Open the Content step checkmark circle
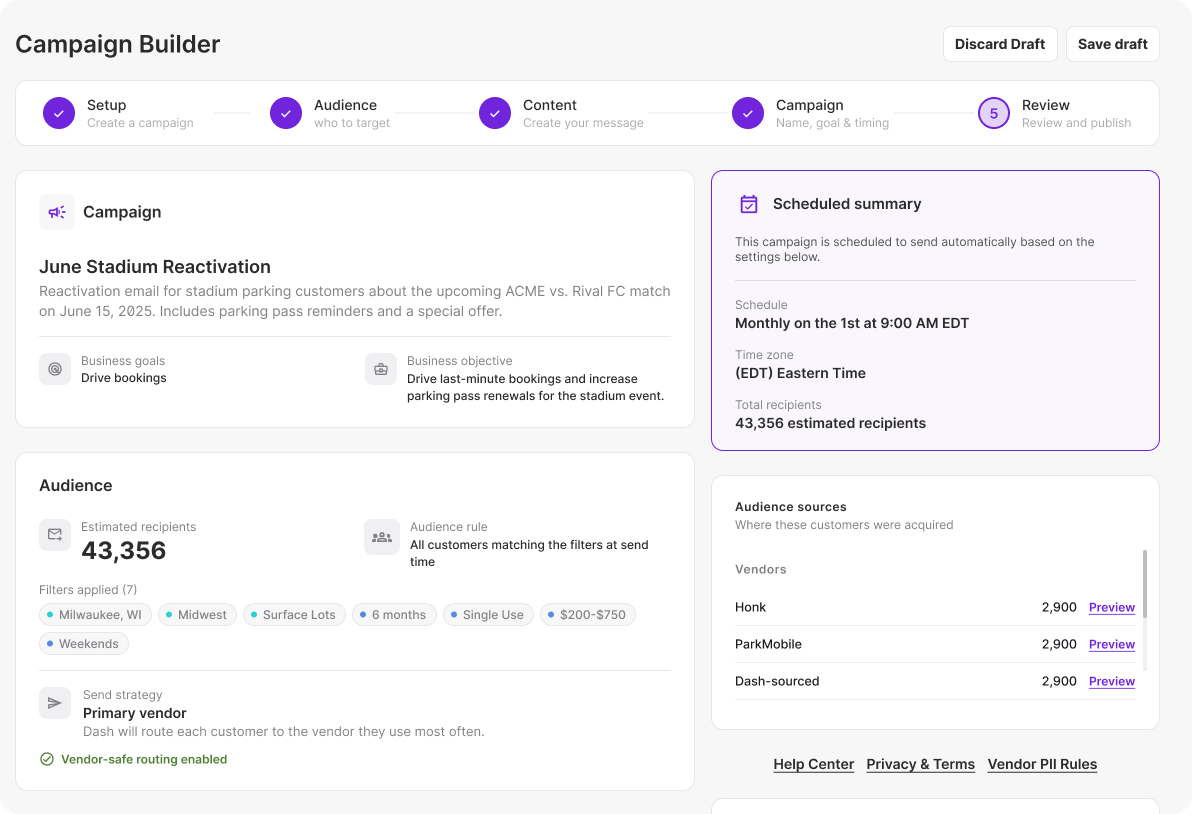1192x814 pixels. [x=495, y=113]
